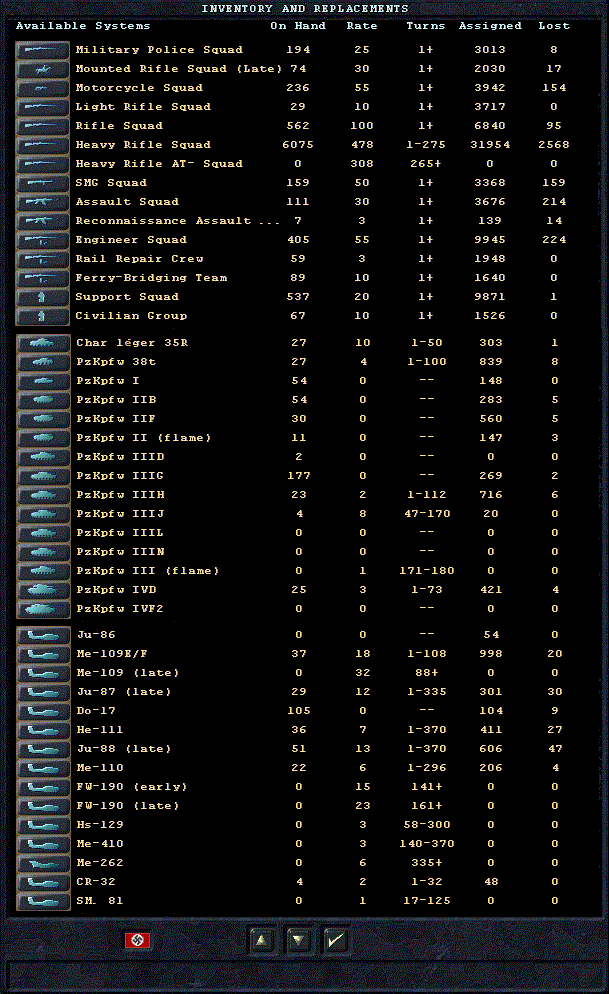This screenshot has width=609, height=994.
Task: Click the Turns column header
Action: click(426, 26)
